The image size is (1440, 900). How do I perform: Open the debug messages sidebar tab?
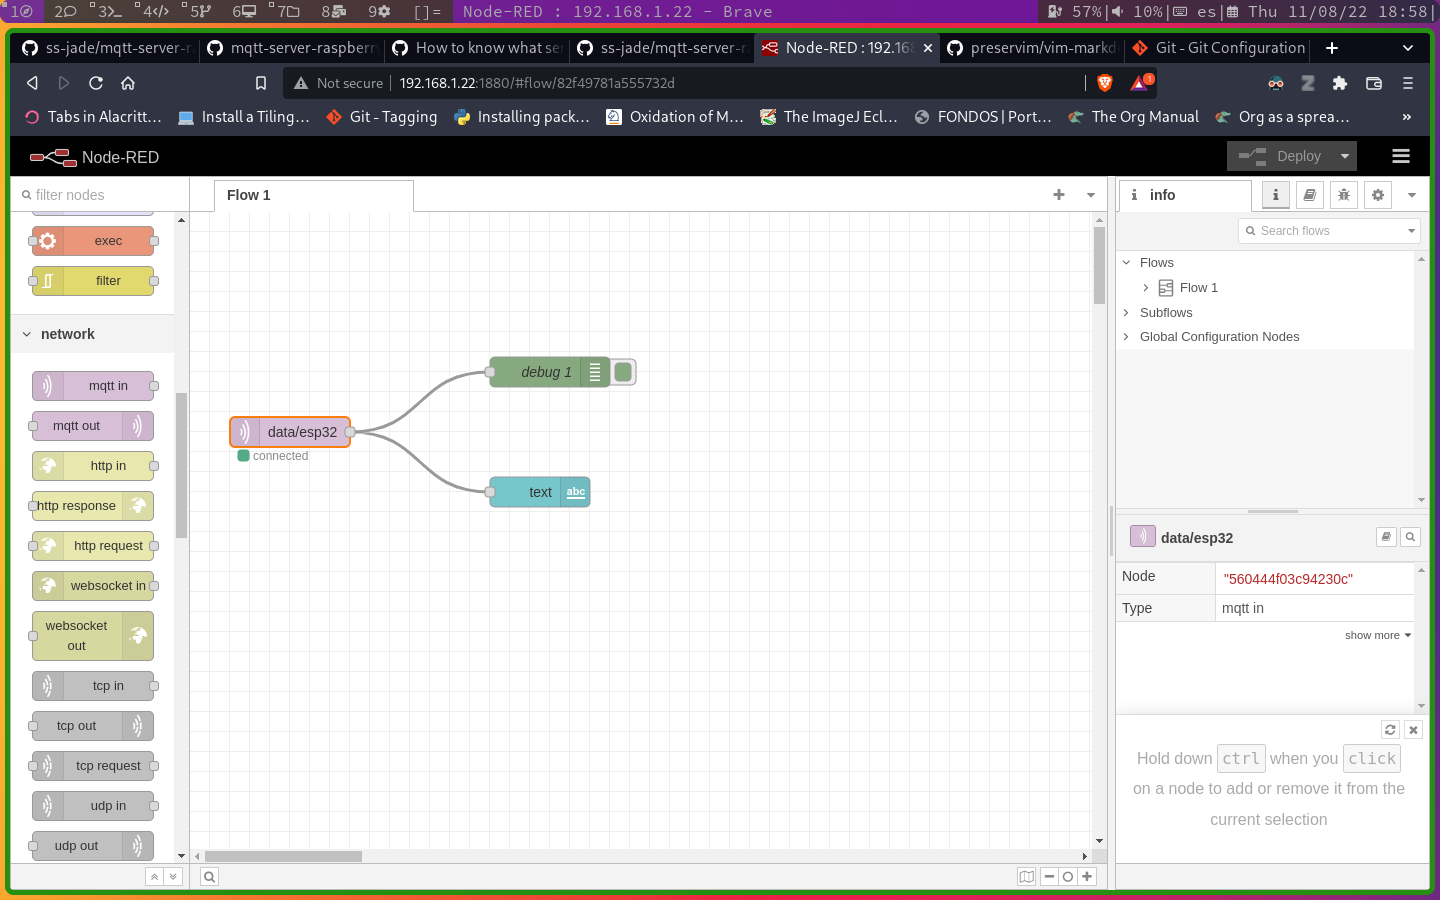click(x=1344, y=195)
